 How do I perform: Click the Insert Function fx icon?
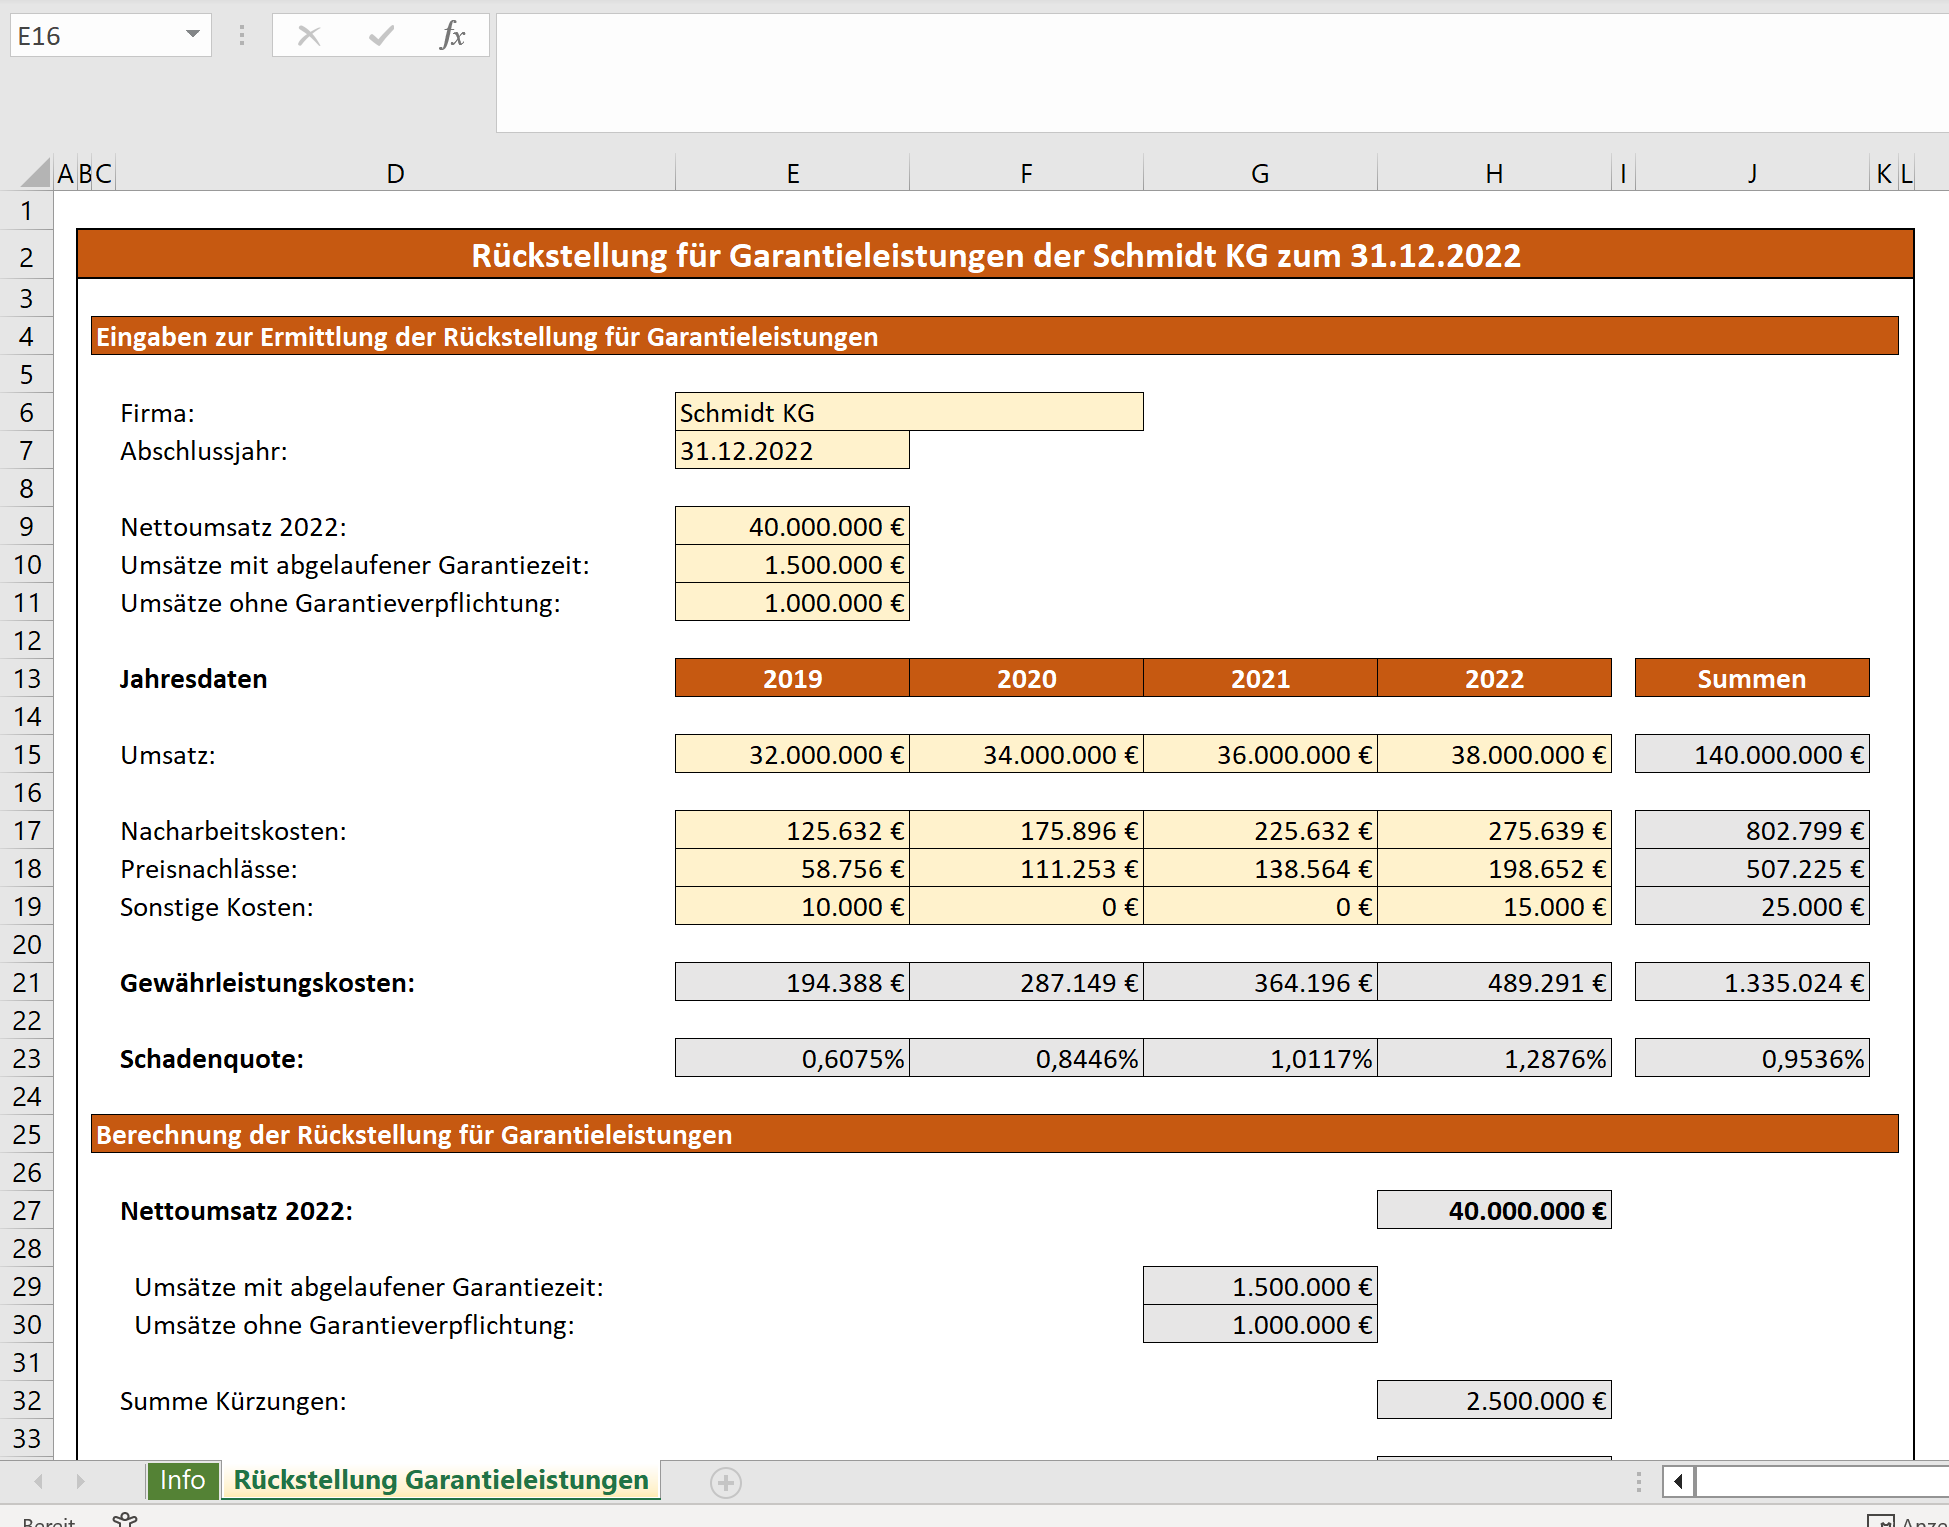tap(452, 36)
